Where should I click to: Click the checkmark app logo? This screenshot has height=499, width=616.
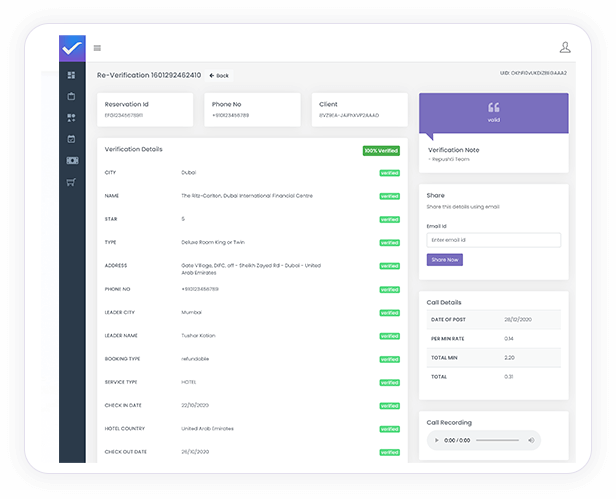[72, 48]
